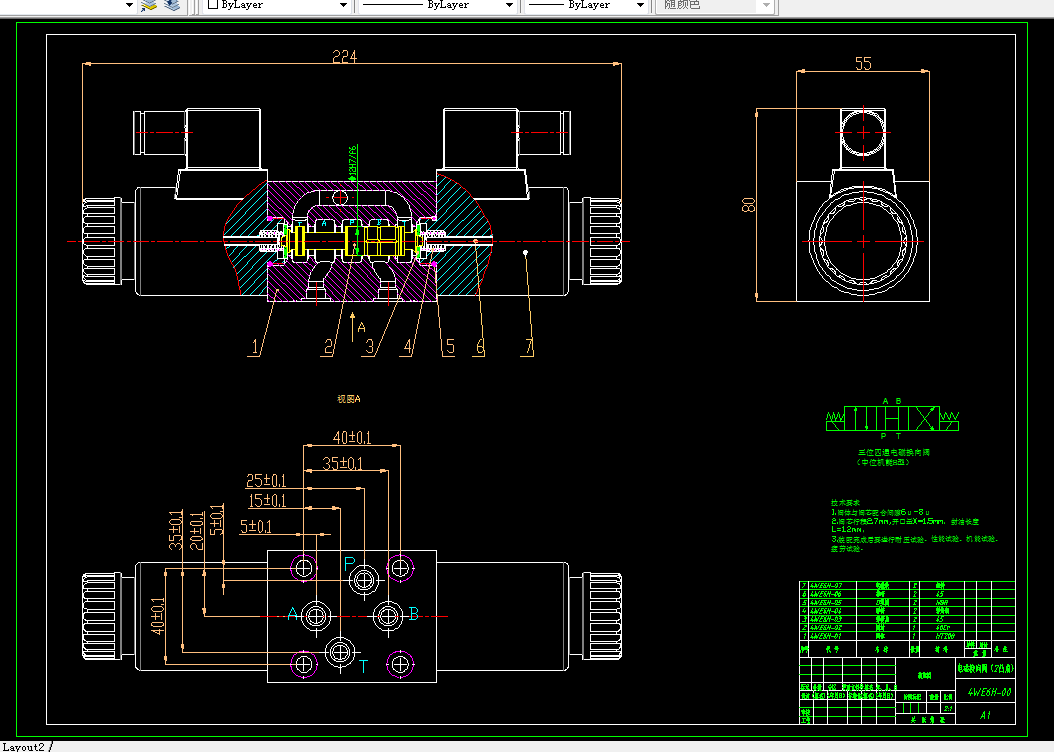Image resolution: width=1054 pixels, height=752 pixels.
Task: Switch to the Layout2 tab
Action: 24,747
